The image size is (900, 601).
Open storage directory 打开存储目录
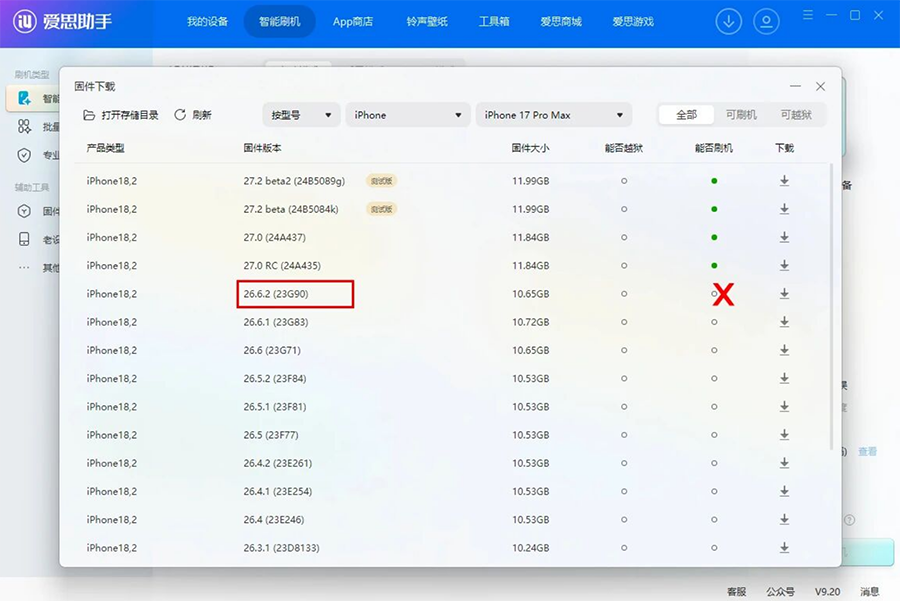[121, 115]
